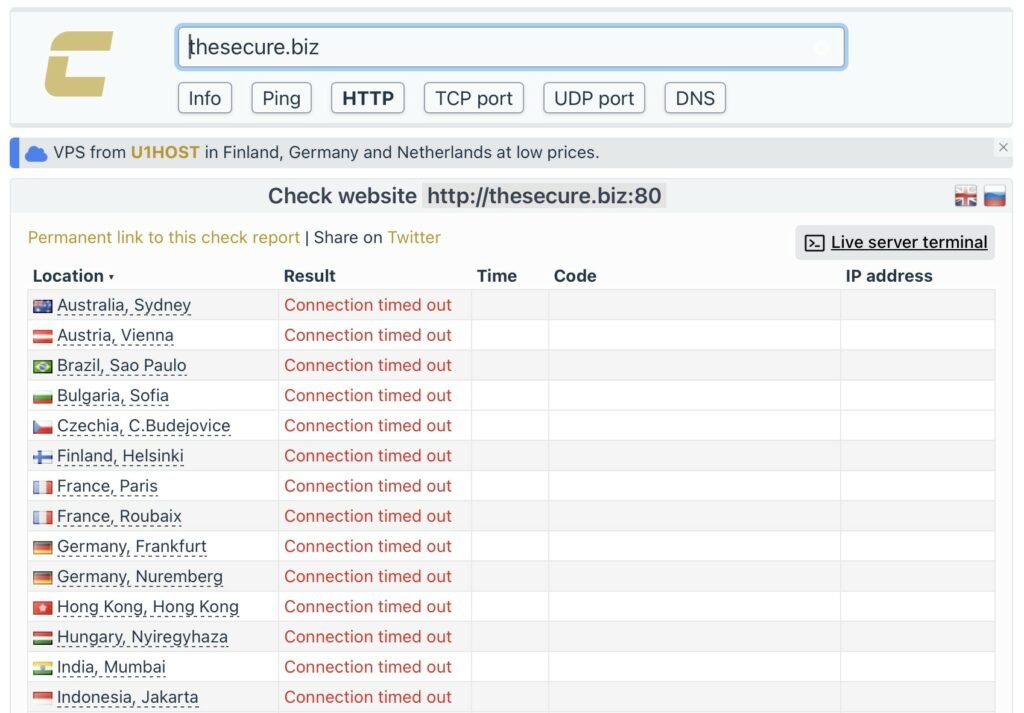Switch language using the Russian flag icon

994,196
